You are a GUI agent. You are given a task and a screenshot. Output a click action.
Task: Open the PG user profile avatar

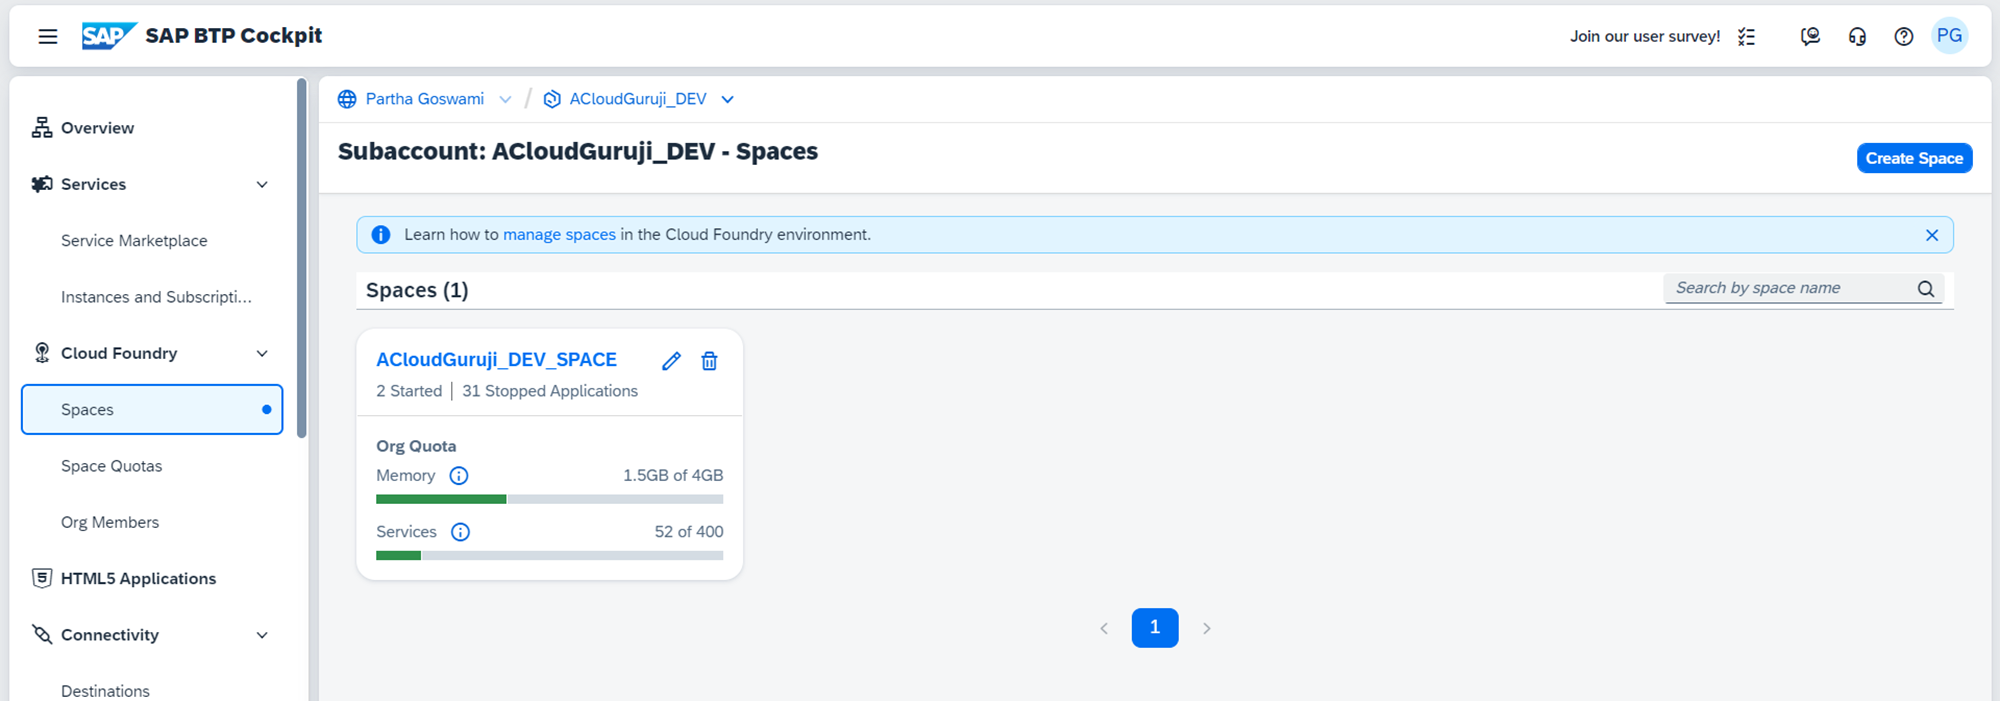coord(1949,36)
